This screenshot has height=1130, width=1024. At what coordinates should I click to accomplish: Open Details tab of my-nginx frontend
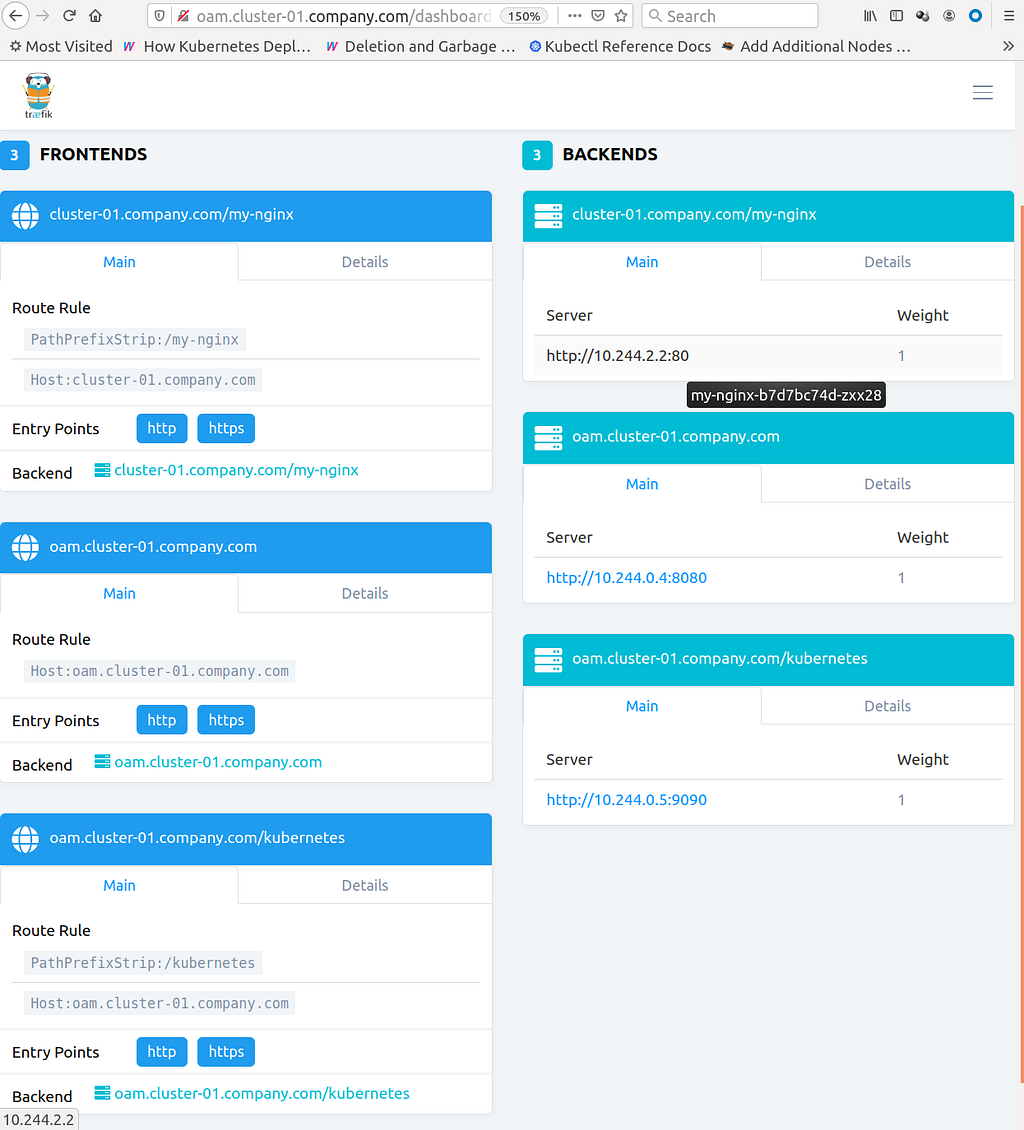365,262
